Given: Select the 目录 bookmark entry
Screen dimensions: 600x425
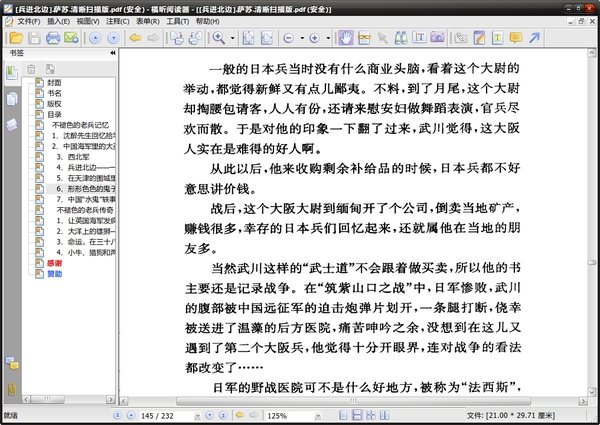Looking at the screenshot, I should pyautogui.click(x=54, y=114).
